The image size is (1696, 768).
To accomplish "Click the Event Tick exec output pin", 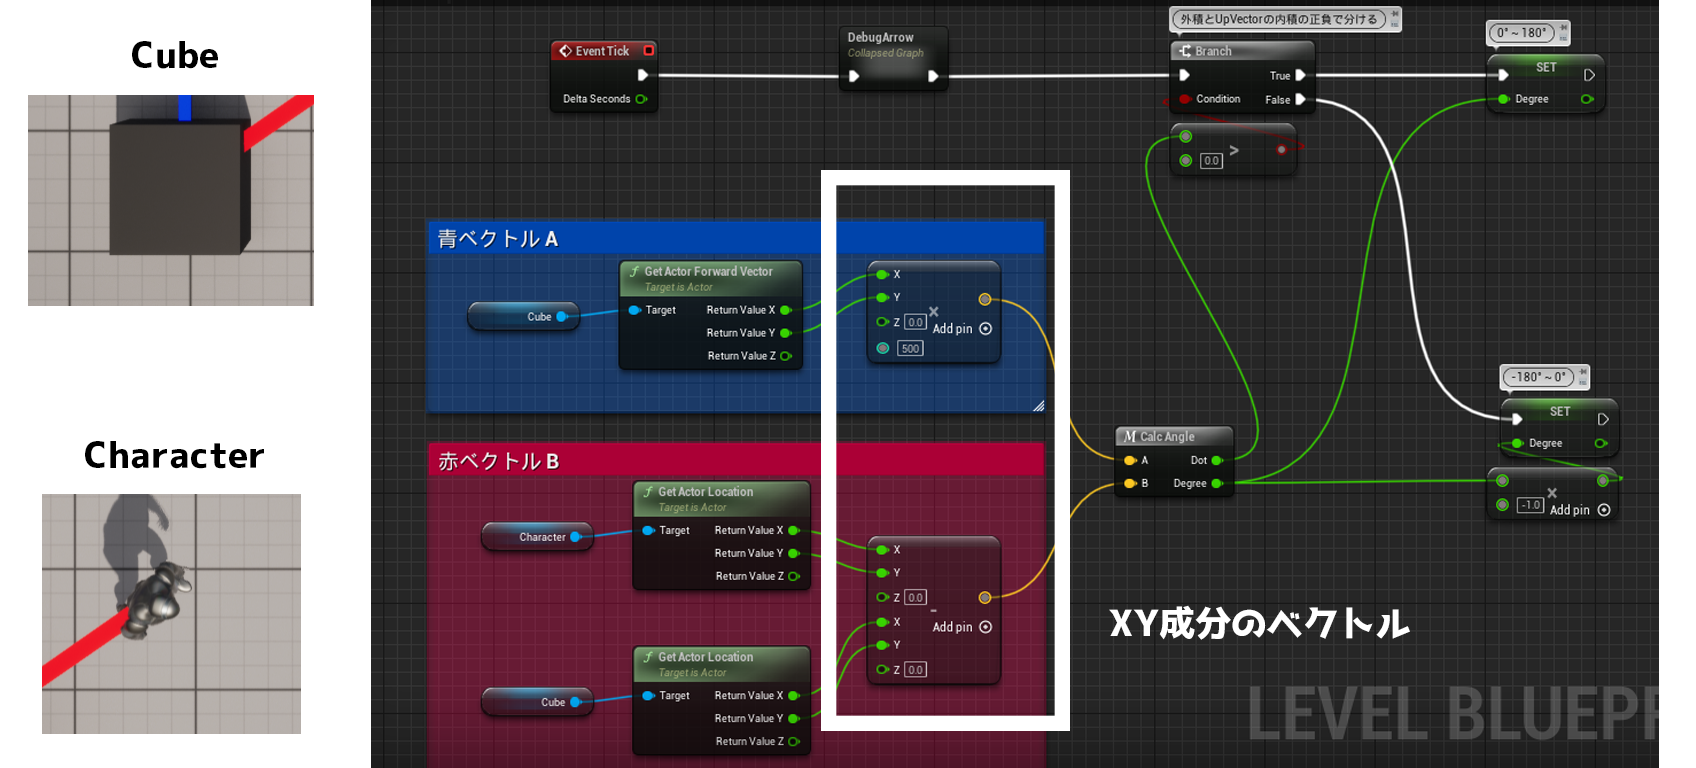I will coord(642,75).
